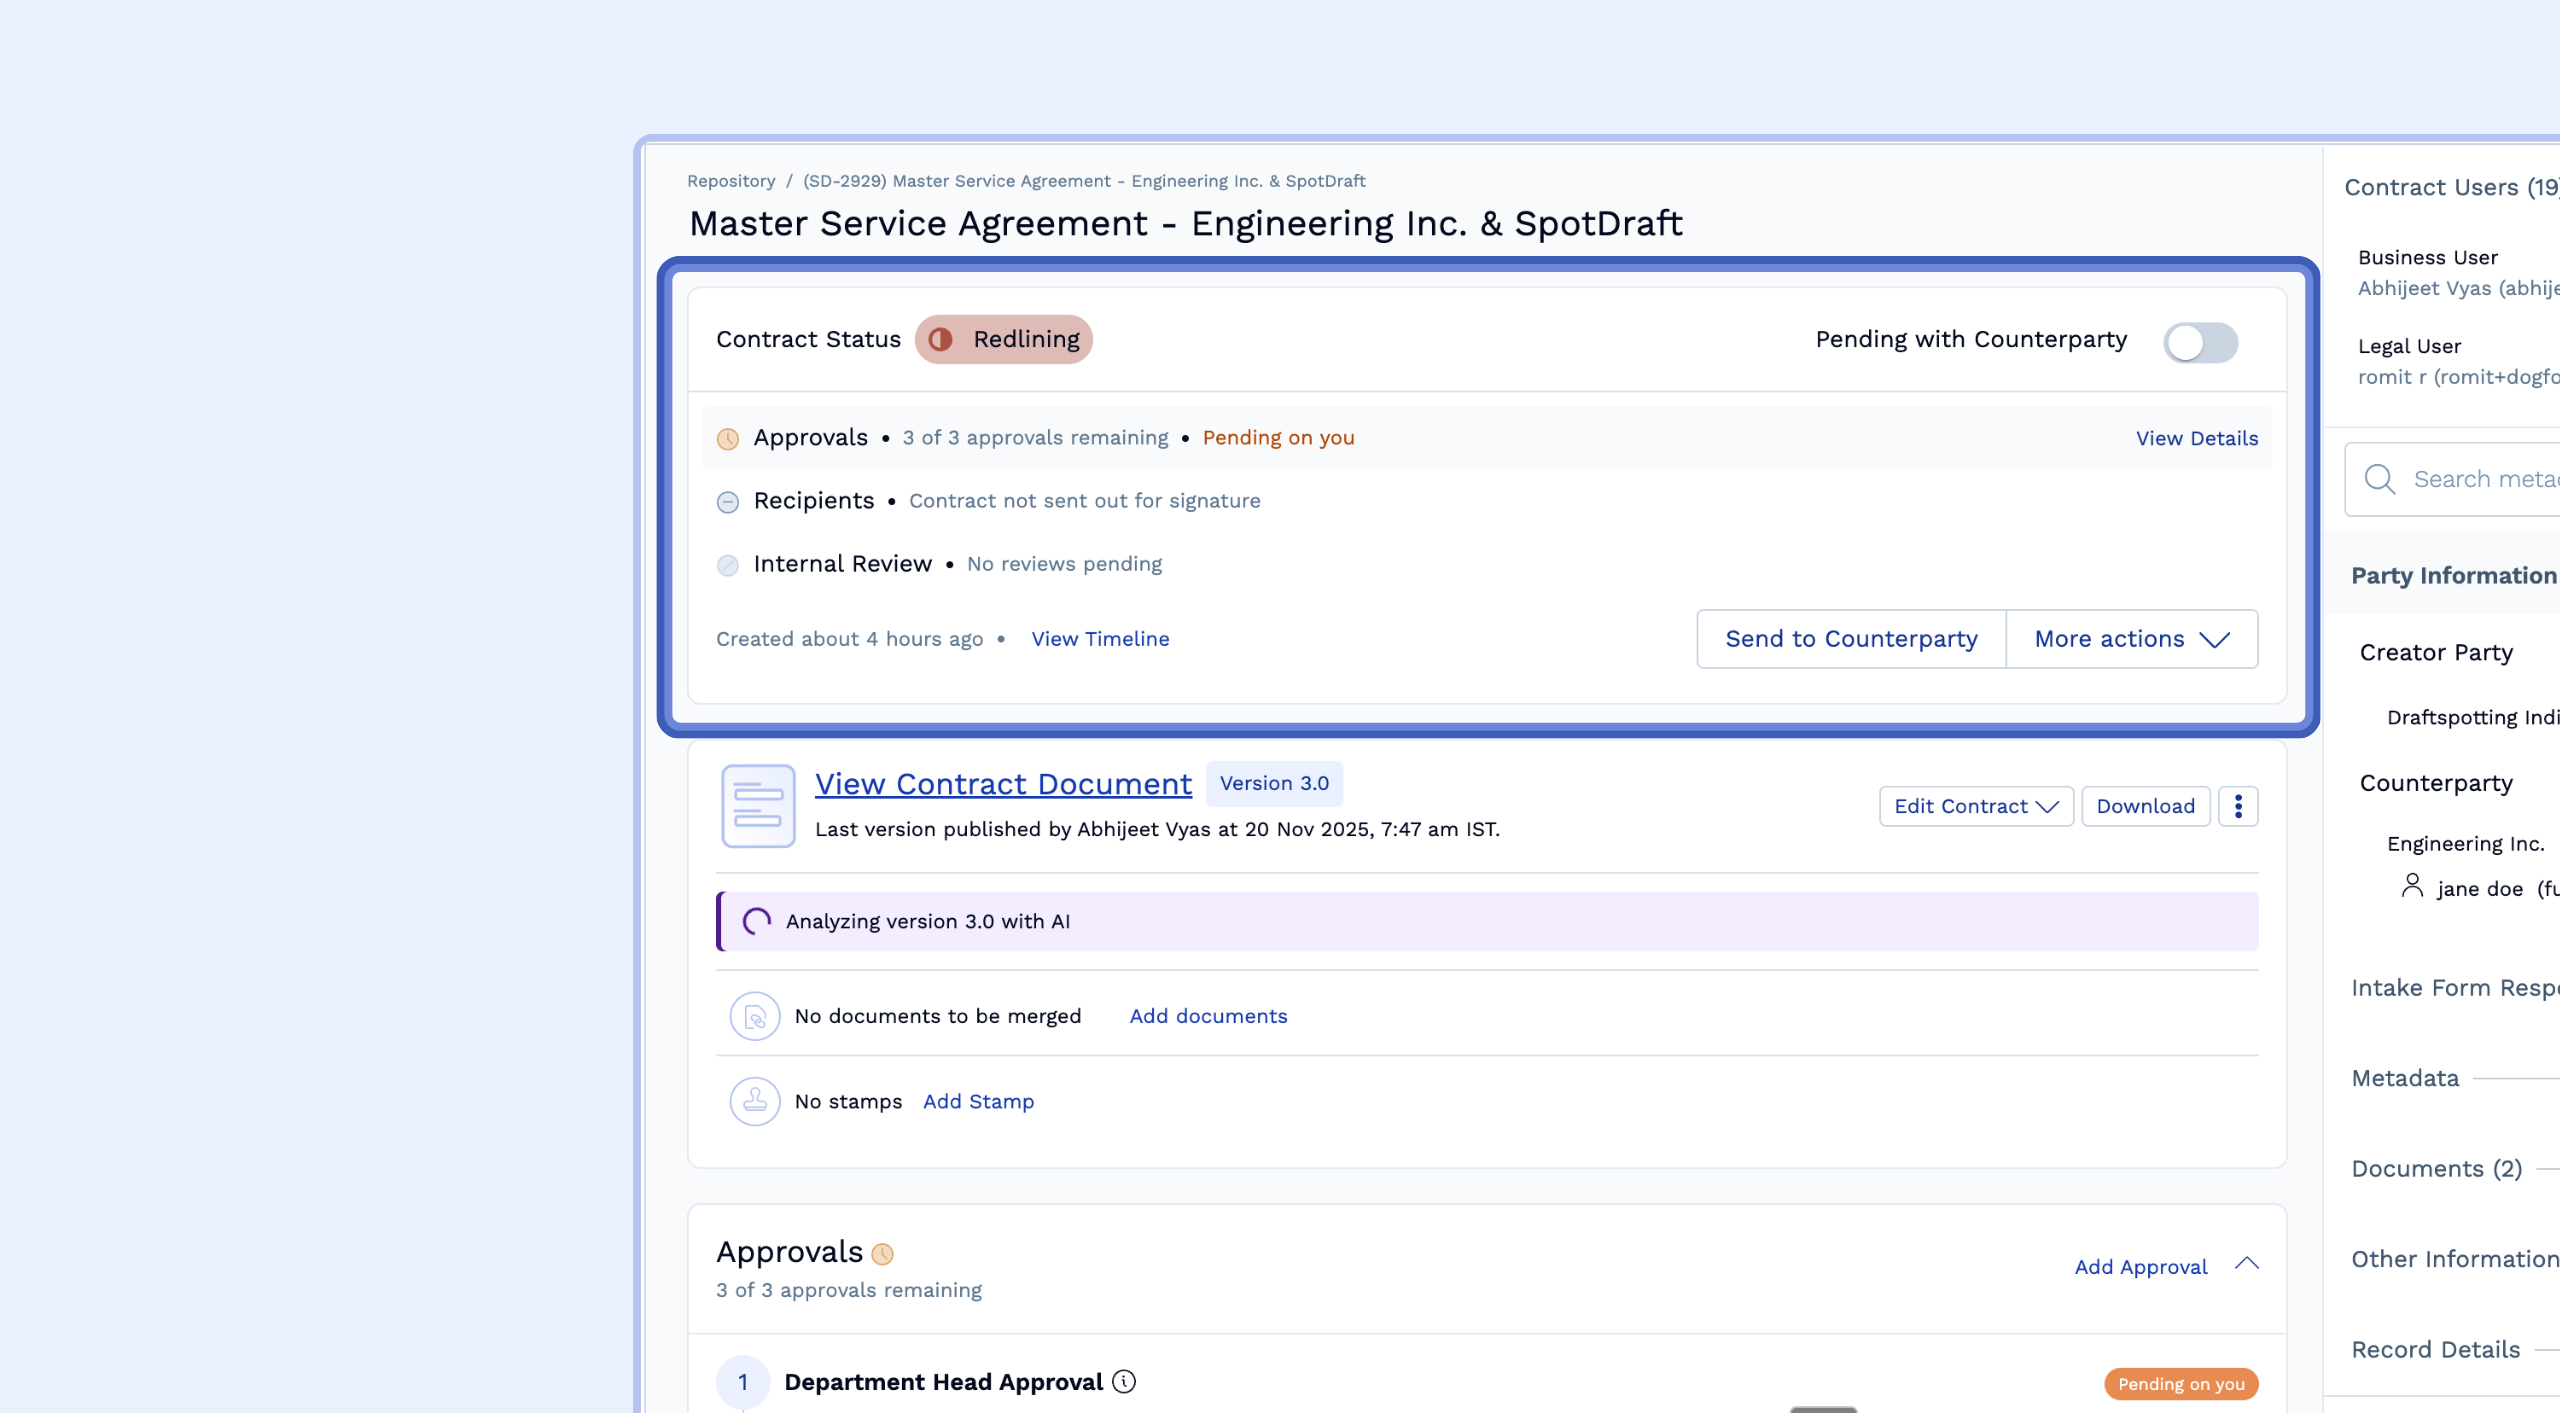Toggle the Pending with Counterparty switch
Screen dimensions: 2560x1413
[x=2200, y=342]
